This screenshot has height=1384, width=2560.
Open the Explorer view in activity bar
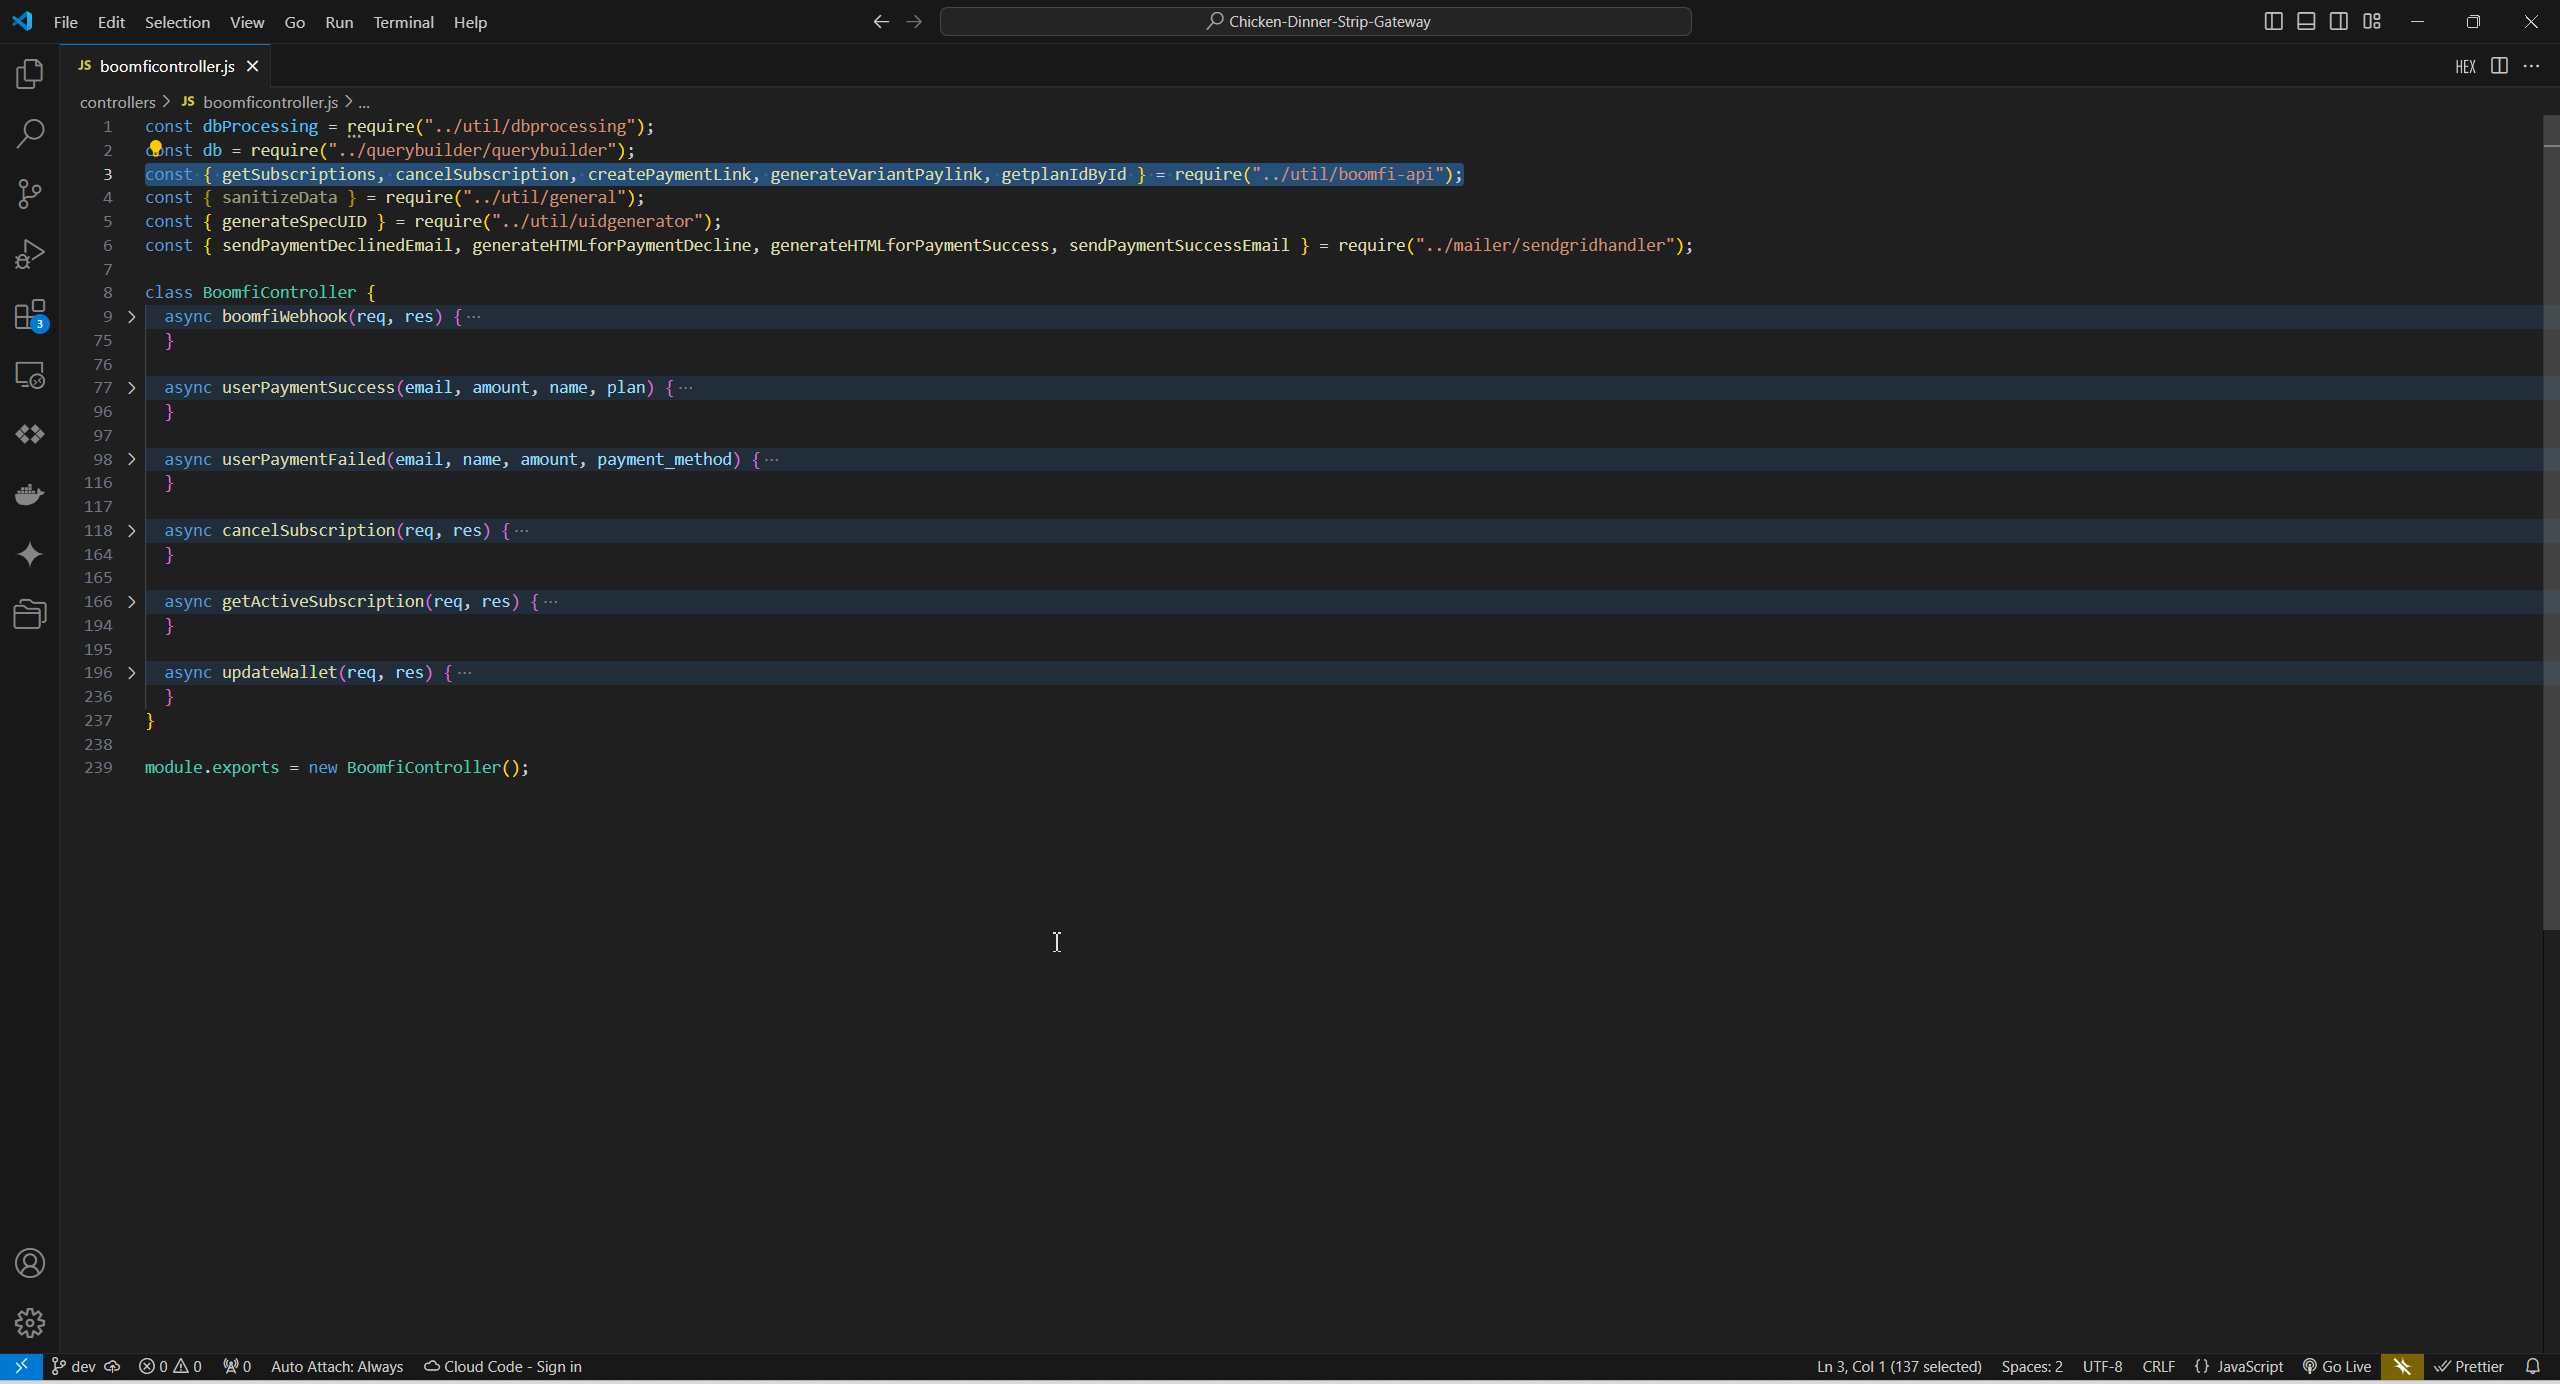pos(30,74)
